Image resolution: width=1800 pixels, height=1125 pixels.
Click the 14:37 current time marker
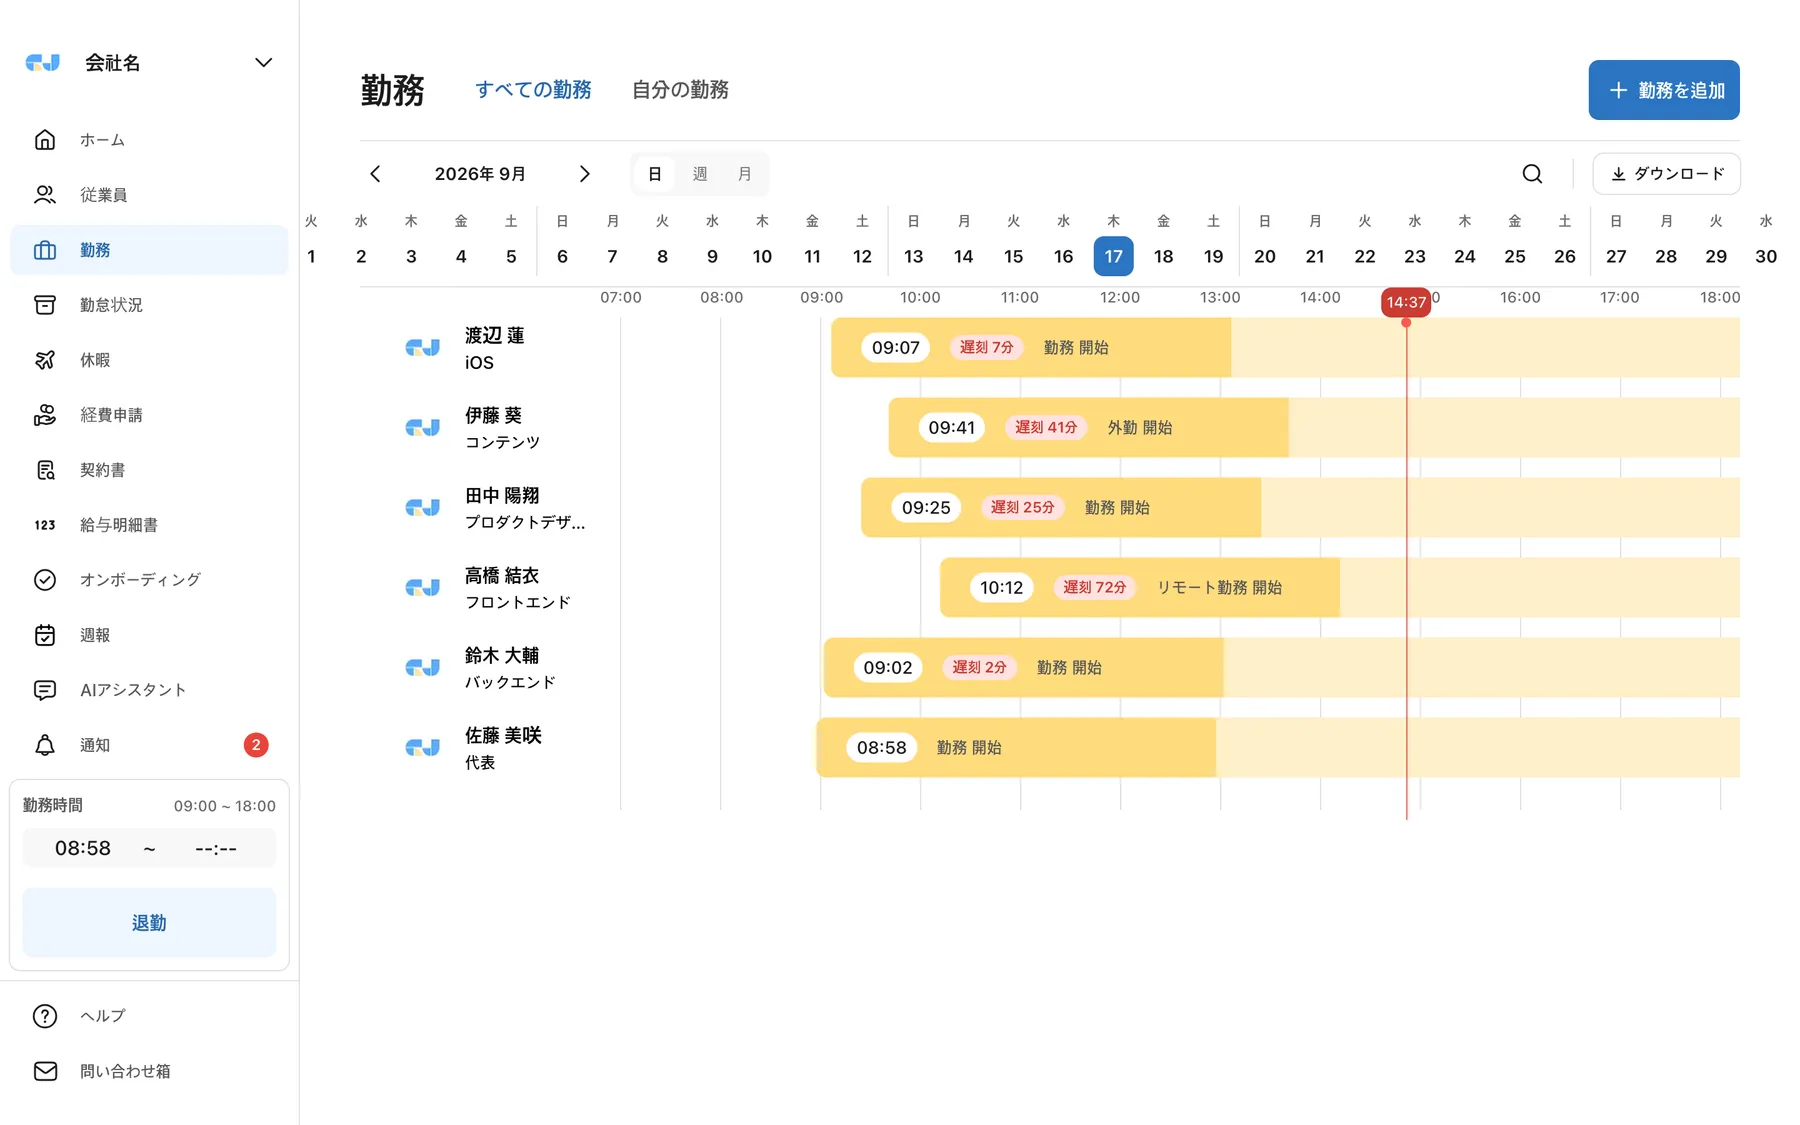(x=1406, y=302)
